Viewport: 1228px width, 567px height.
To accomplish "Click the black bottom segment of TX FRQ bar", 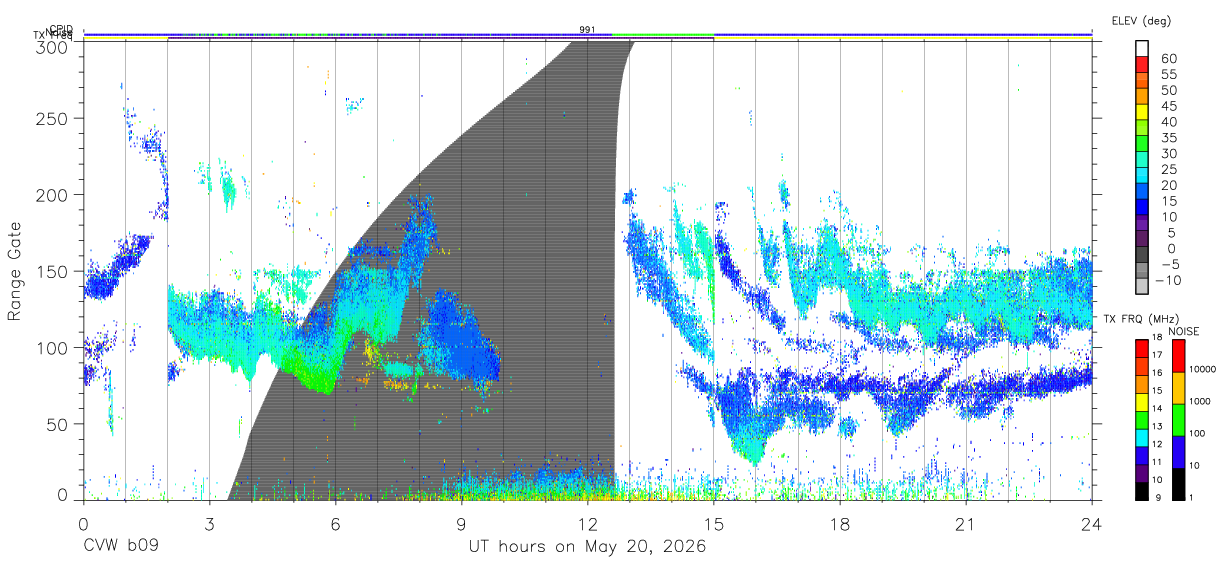I will pyautogui.click(x=1143, y=489).
